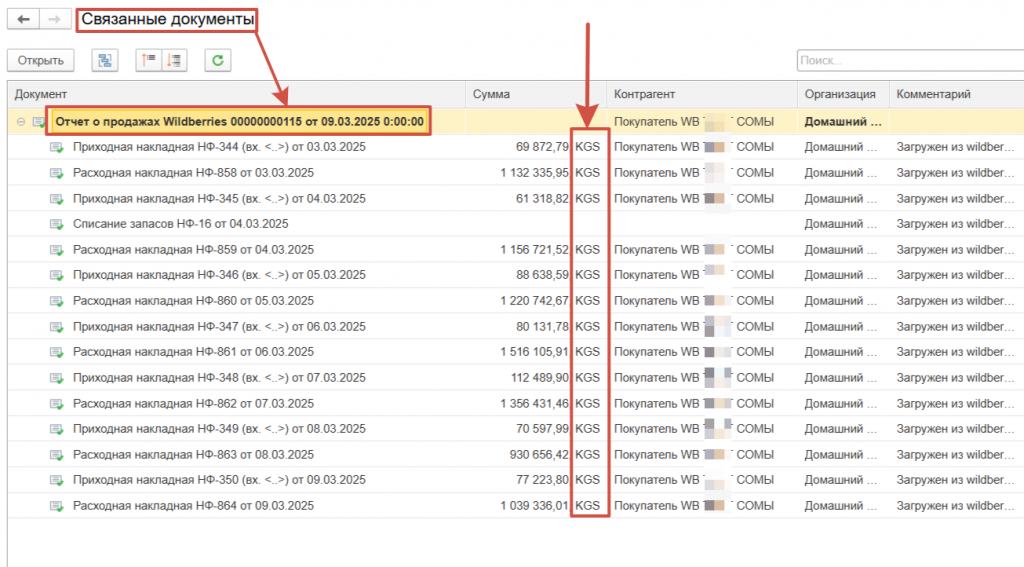The image size is (1024, 567).
Task: Click document icon next to Приходная накладная НФ-344
Action: click(57, 148)
